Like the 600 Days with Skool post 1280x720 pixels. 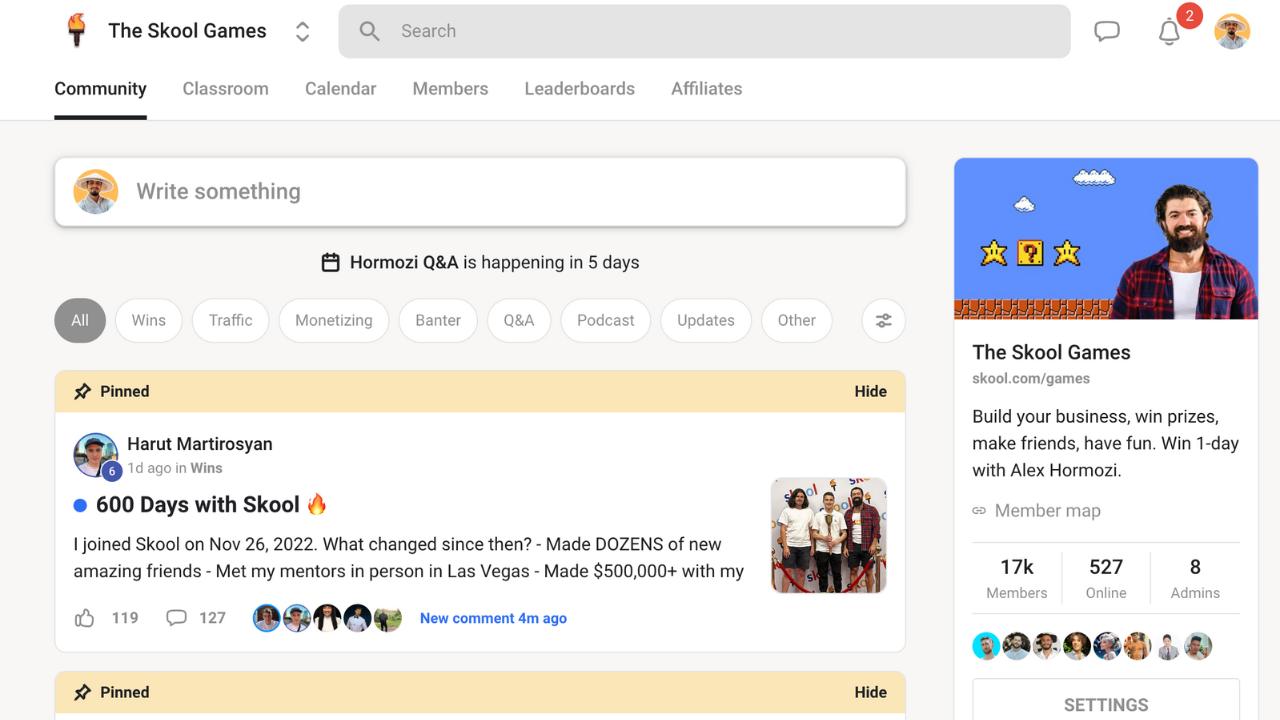coord(85,618)
